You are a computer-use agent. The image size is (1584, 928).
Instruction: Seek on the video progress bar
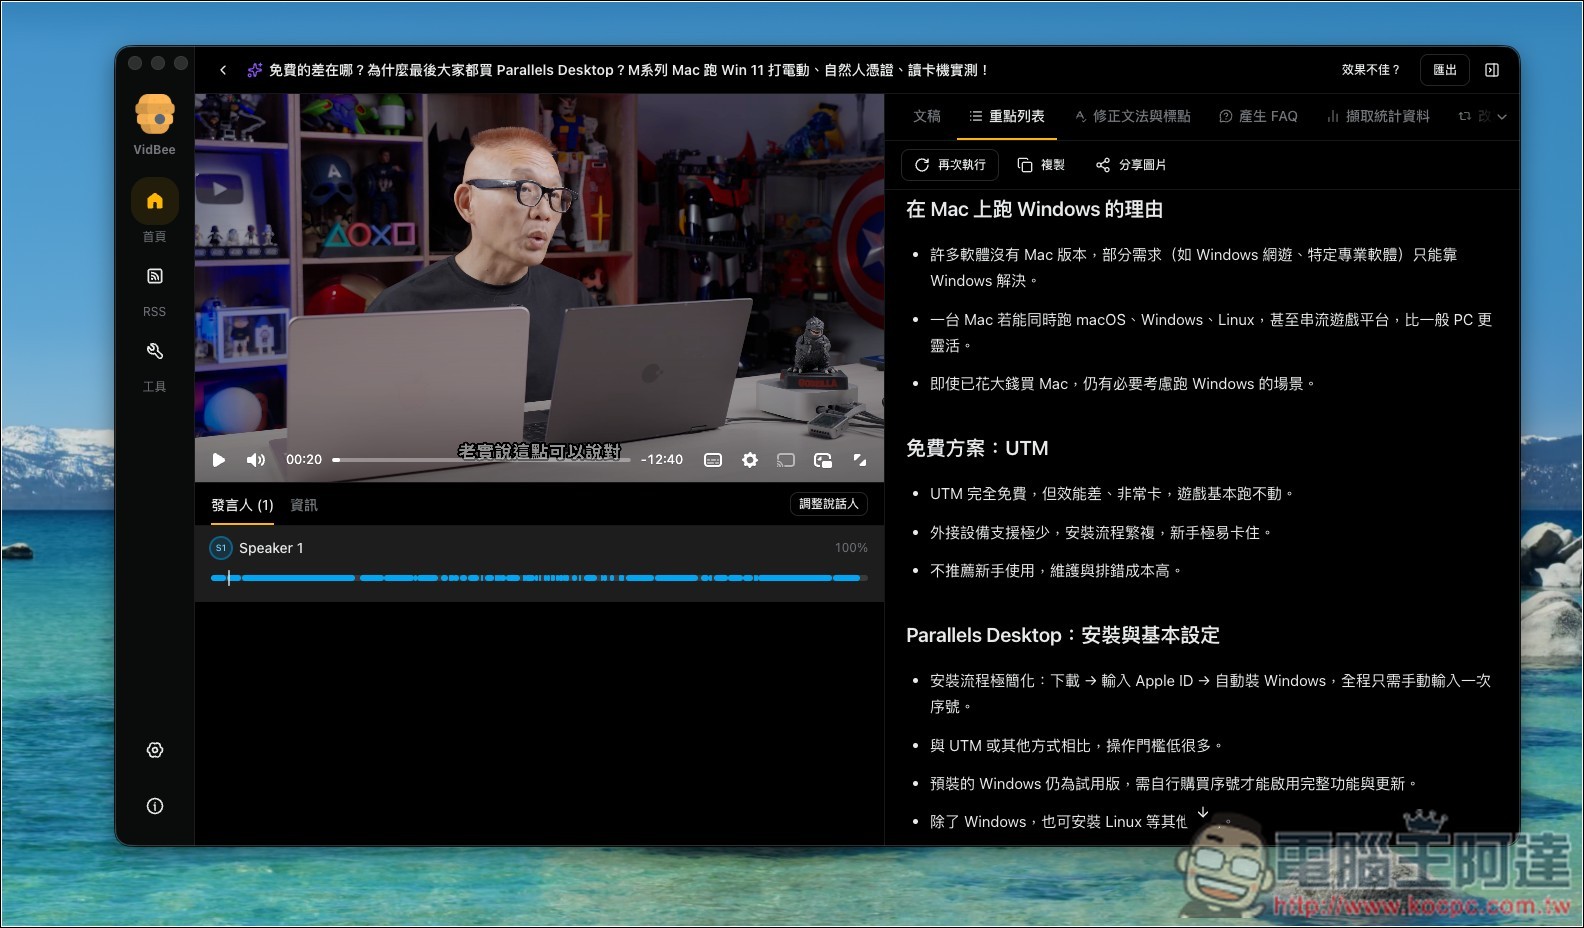click(481, 460)
